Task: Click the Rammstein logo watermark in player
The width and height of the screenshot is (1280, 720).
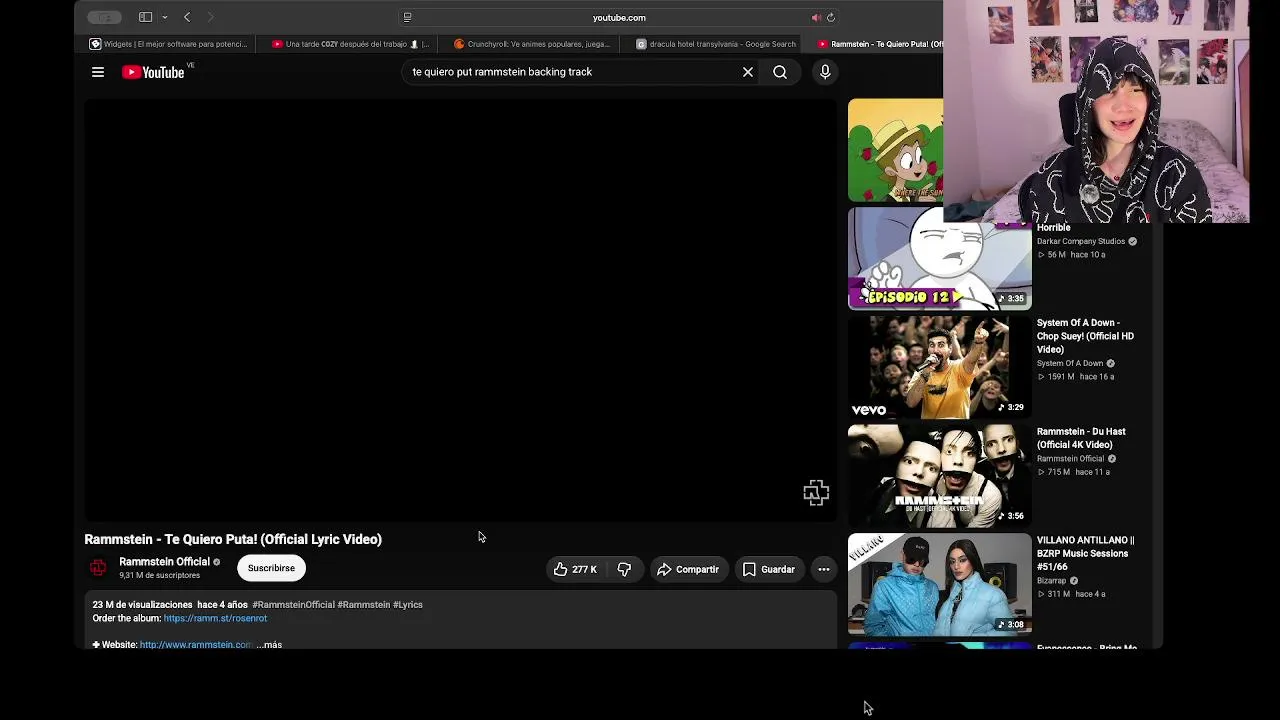Action: (816, 492)
